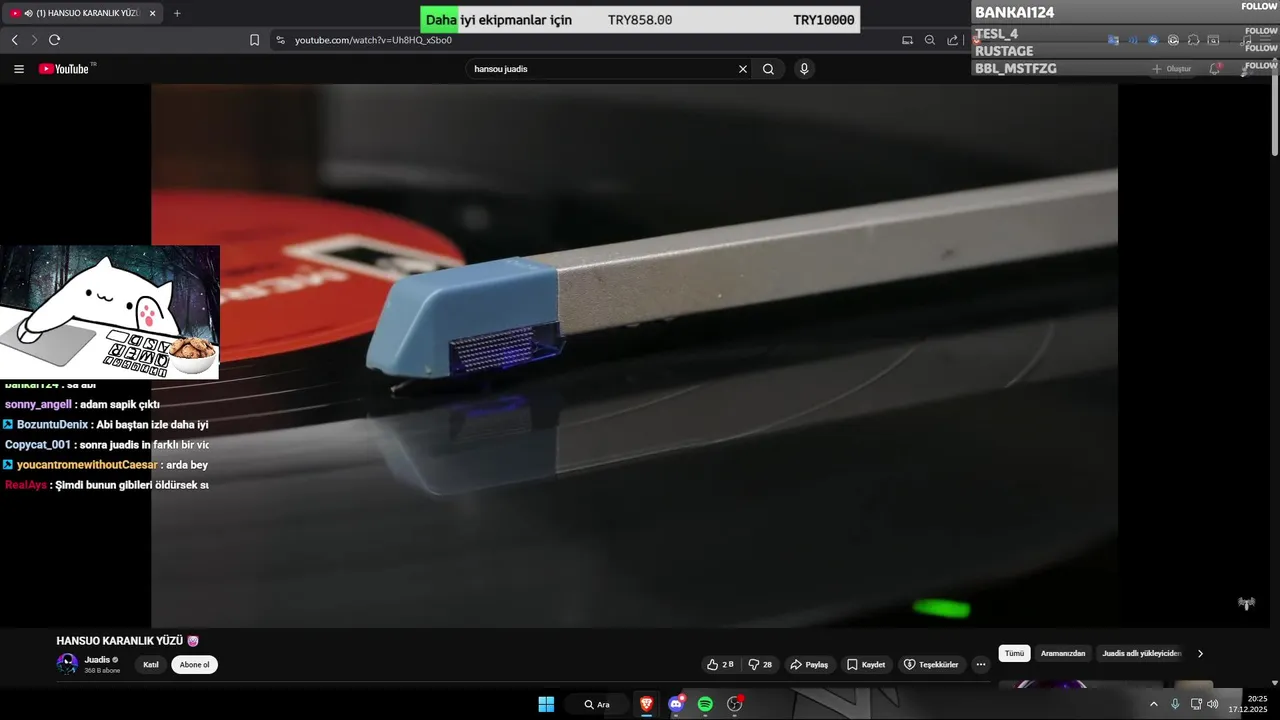Open volume control in system tray
This screenshot has width=1280, height=720.
point(1213,704)
